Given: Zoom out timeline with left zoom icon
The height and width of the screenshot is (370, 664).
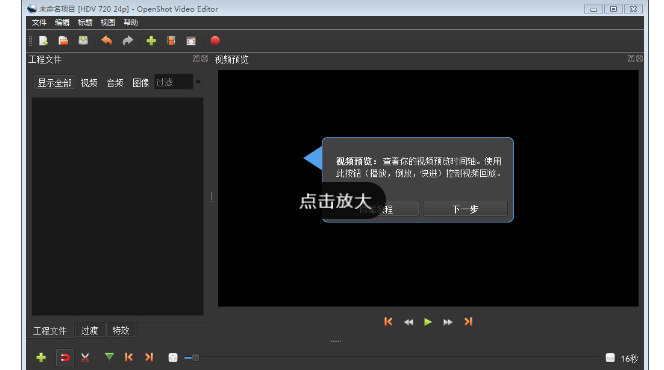Looking at the screenshot, I should pyautogui.click(x=173, y=358).
